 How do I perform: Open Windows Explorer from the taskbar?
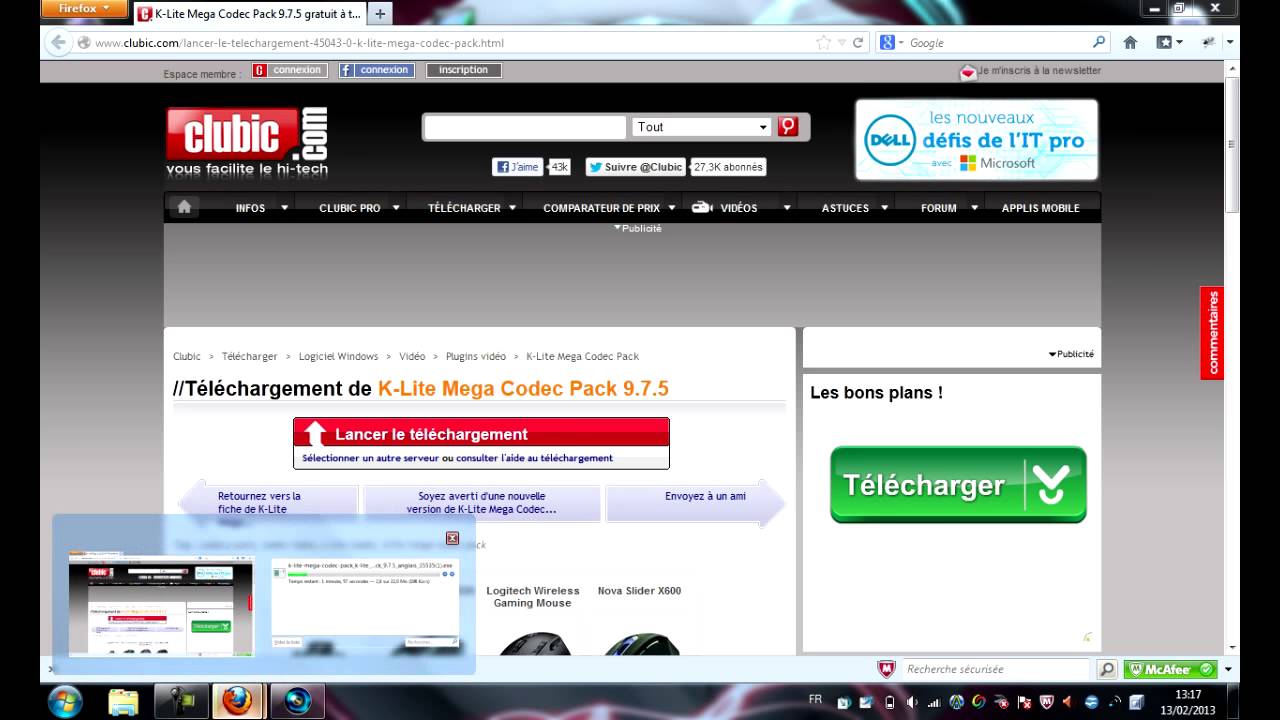click(x=123, y=701)
